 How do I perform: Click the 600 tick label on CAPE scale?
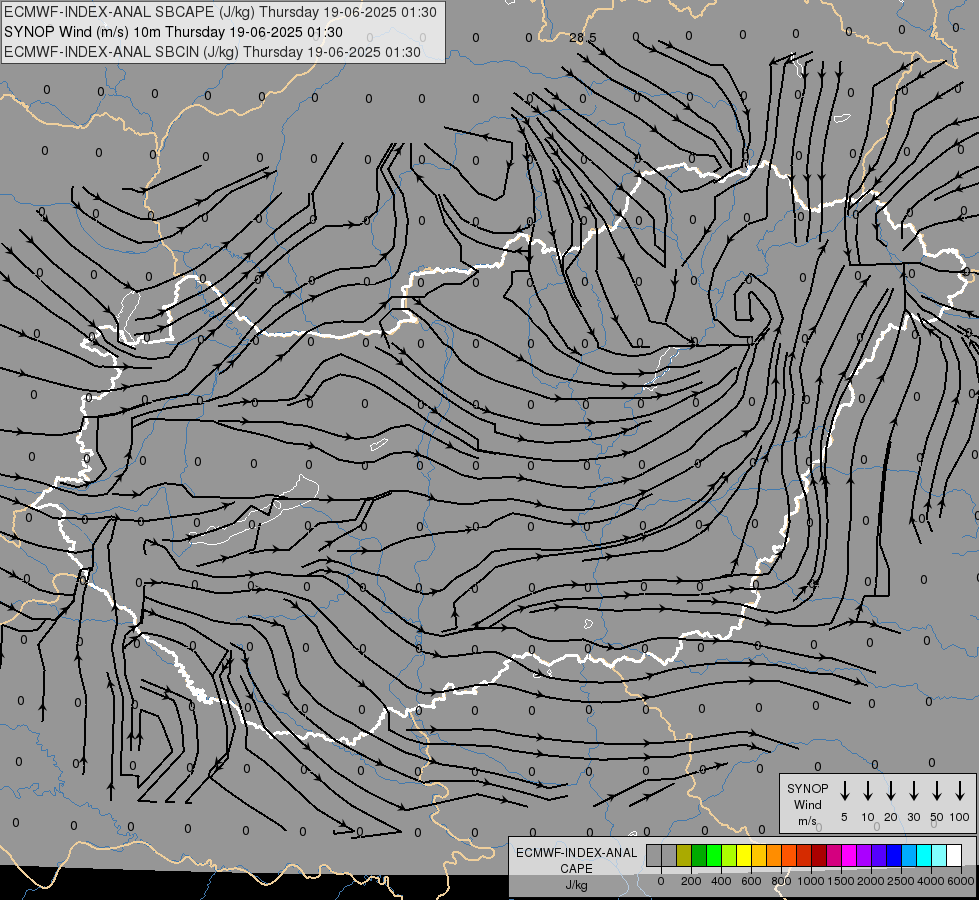coord(751,881)
